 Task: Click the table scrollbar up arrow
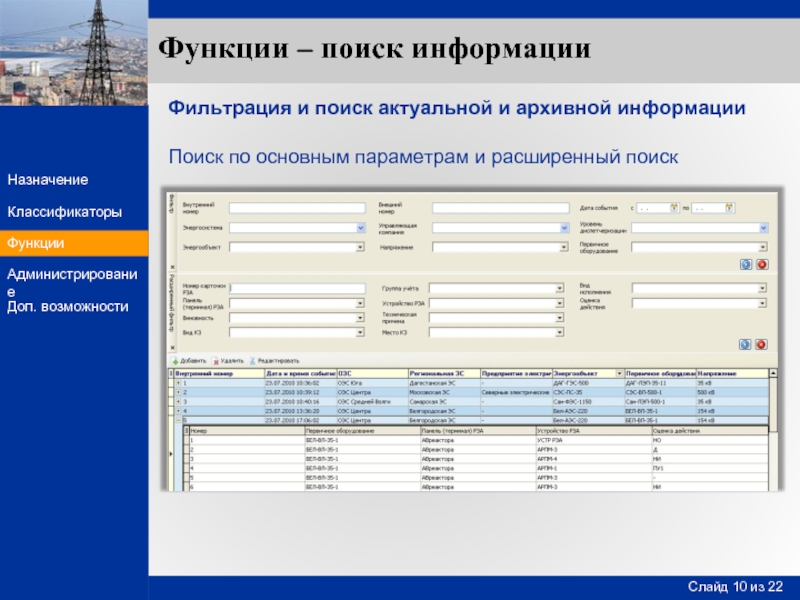pos(773,373)
